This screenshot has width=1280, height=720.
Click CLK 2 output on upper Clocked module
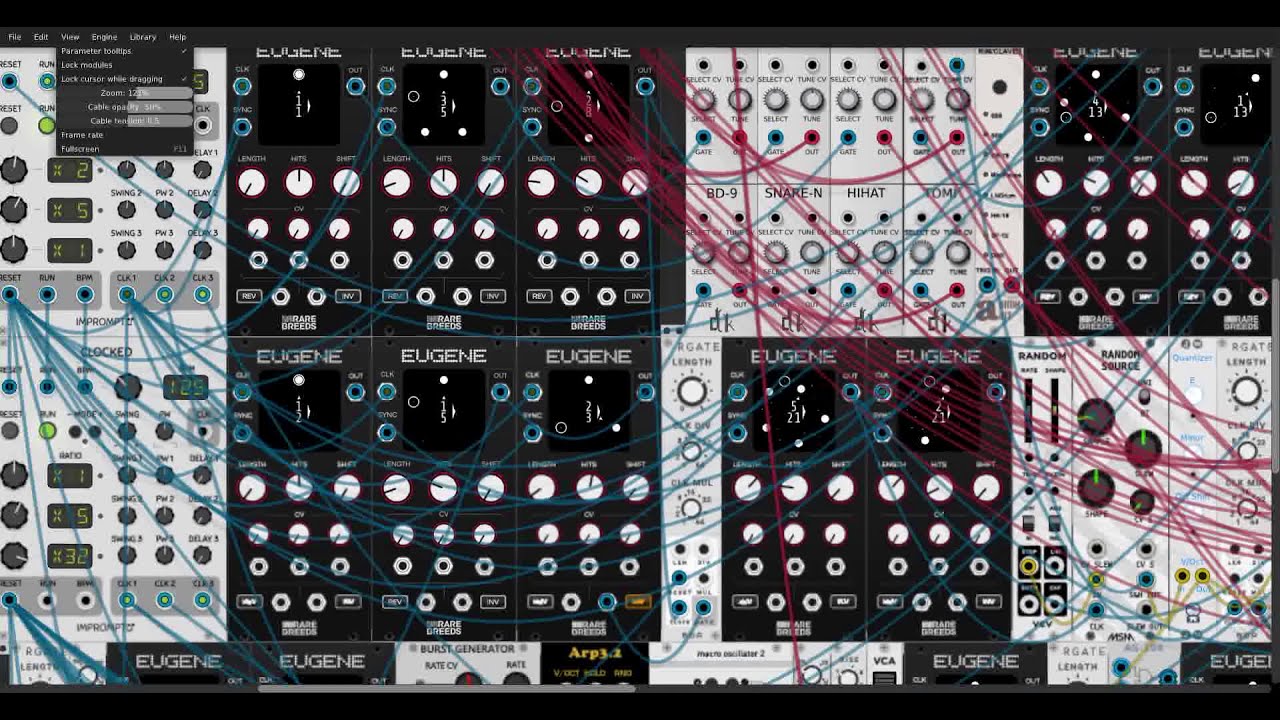tap(164, 295)
